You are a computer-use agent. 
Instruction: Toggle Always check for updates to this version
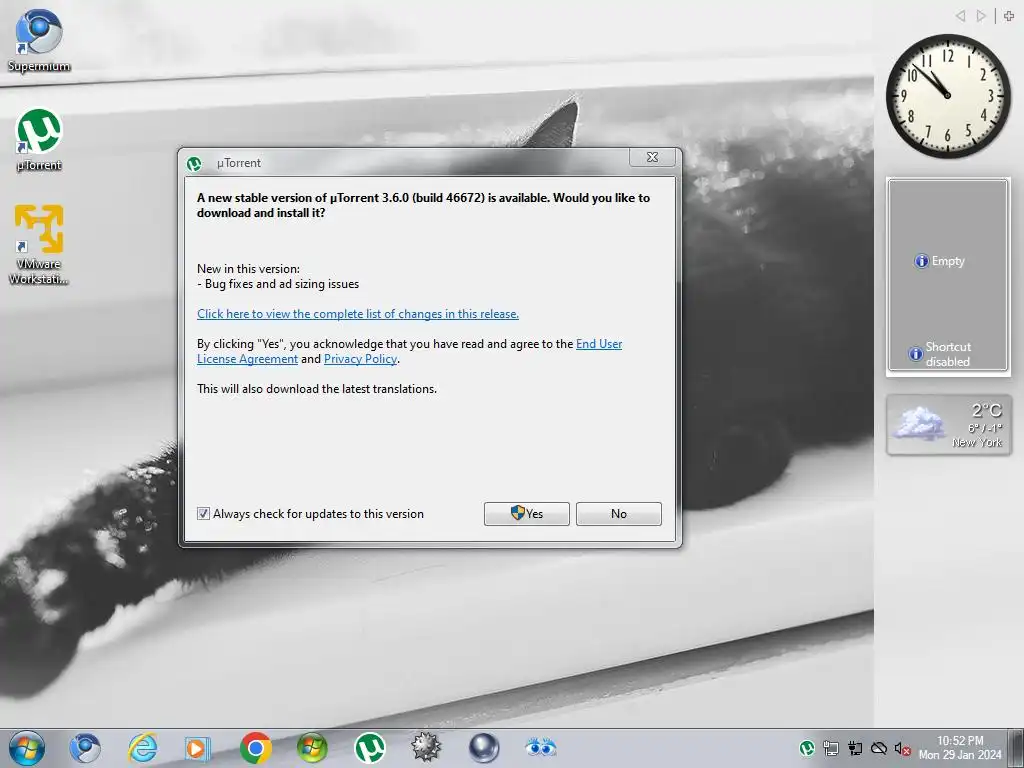[x=203, y=513]
